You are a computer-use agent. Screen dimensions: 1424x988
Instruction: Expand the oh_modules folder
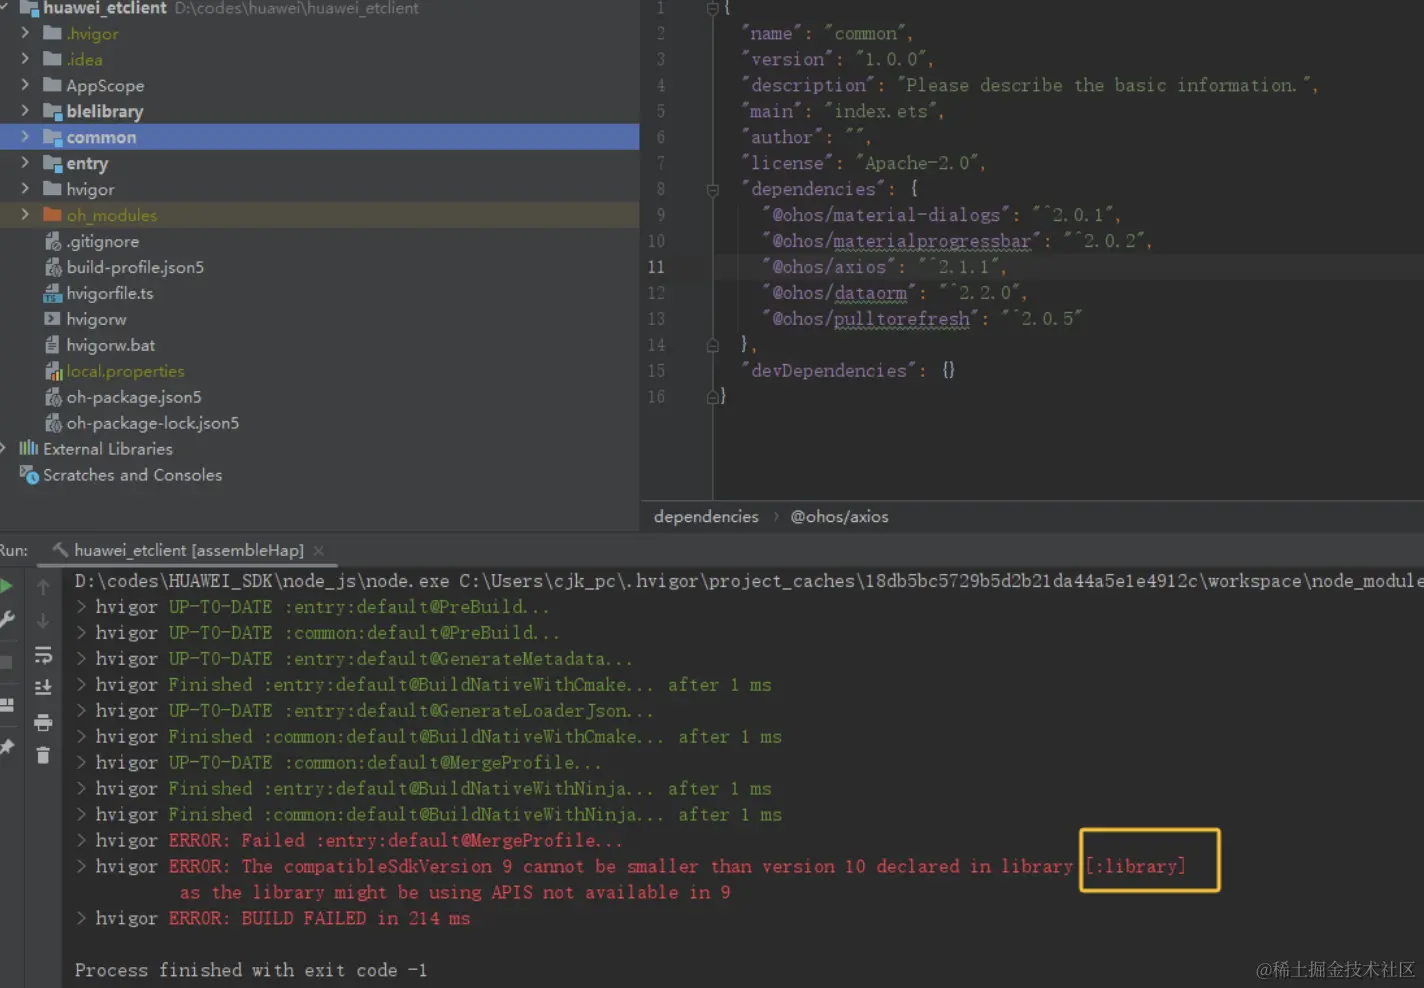(x=25, y=215)
